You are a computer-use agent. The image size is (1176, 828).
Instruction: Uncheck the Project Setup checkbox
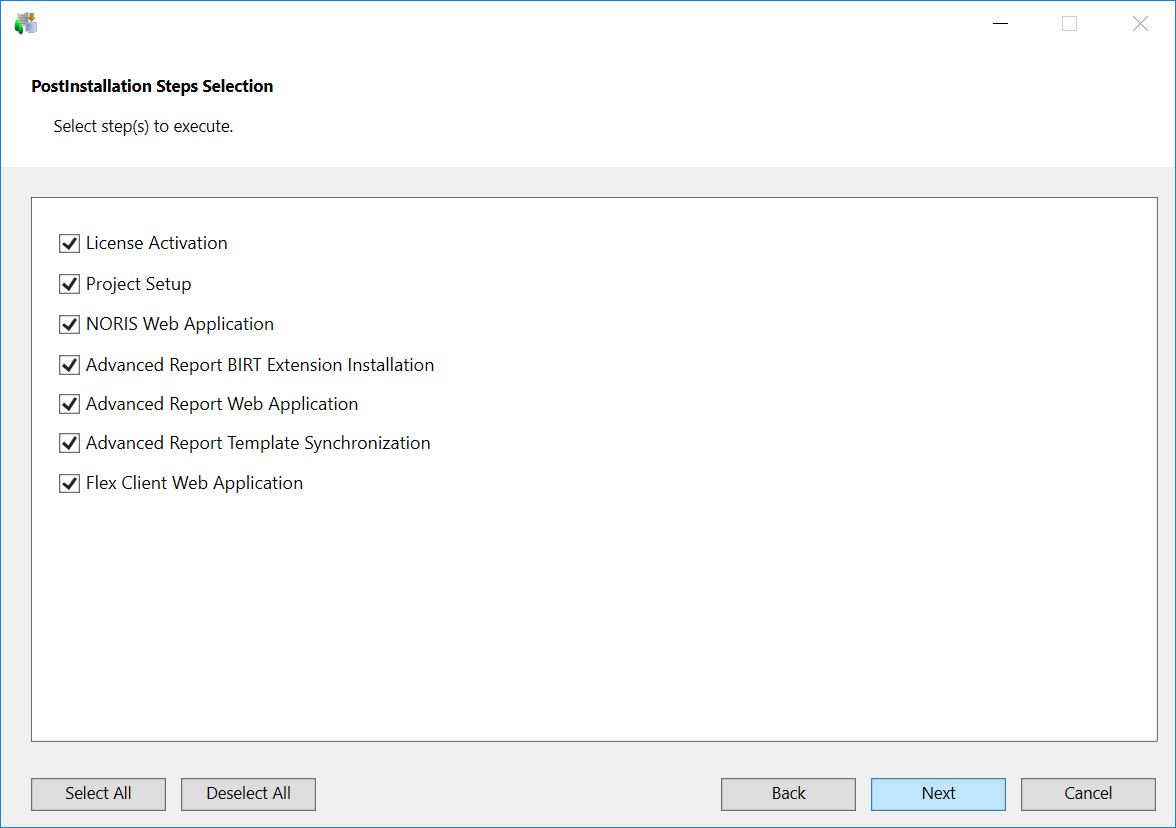tap(69, 284)
